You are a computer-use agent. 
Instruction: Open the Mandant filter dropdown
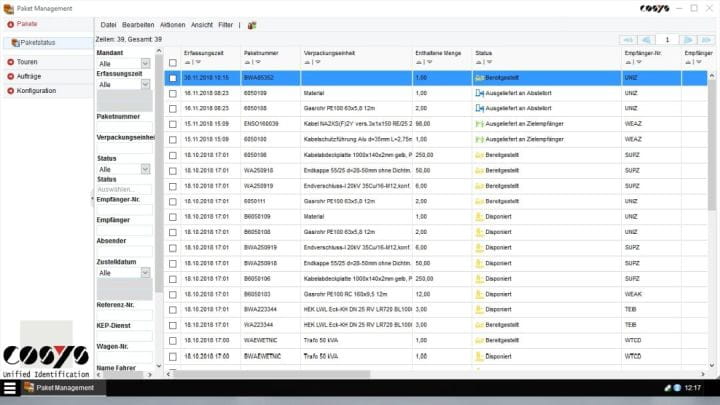(145, 63)
